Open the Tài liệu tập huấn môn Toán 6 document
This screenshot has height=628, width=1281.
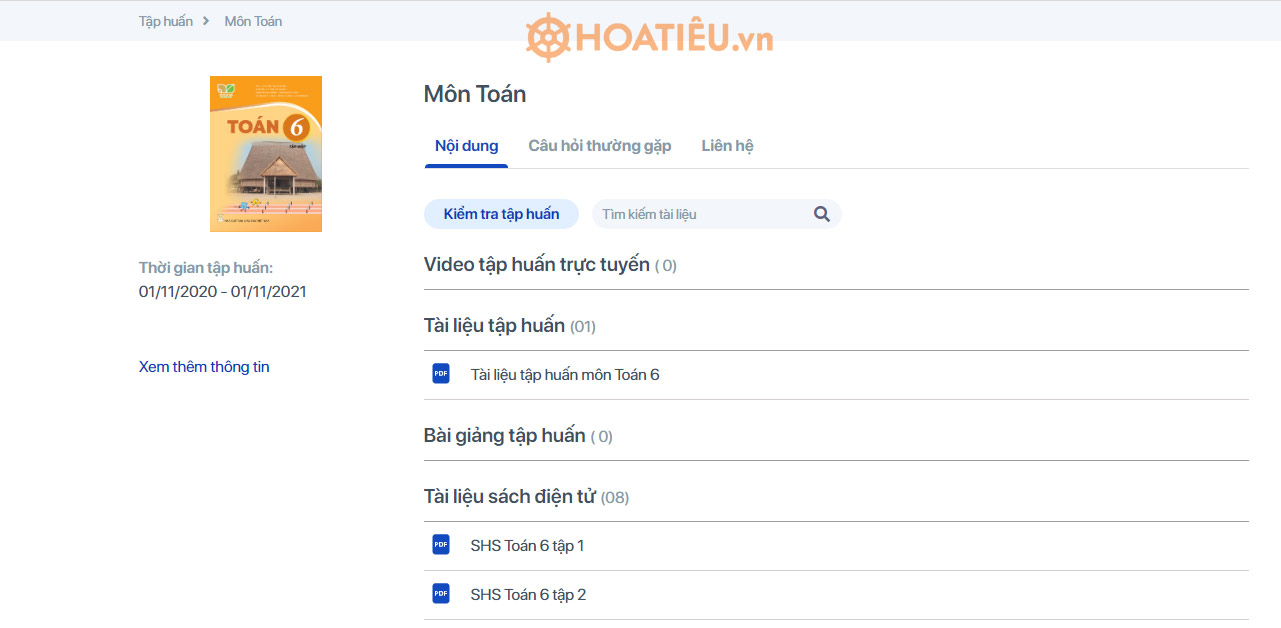(566, 373)
